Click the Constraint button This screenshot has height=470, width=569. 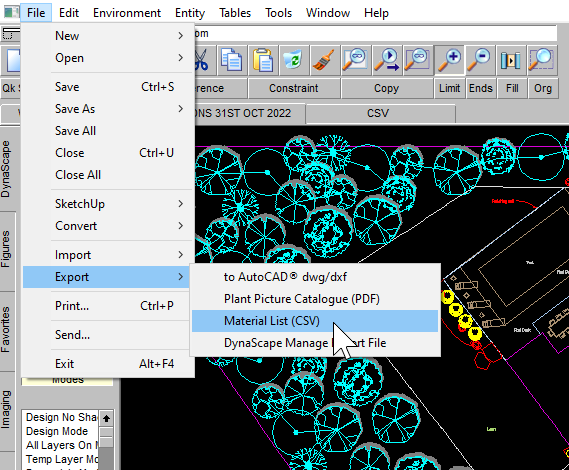point(294,88)
